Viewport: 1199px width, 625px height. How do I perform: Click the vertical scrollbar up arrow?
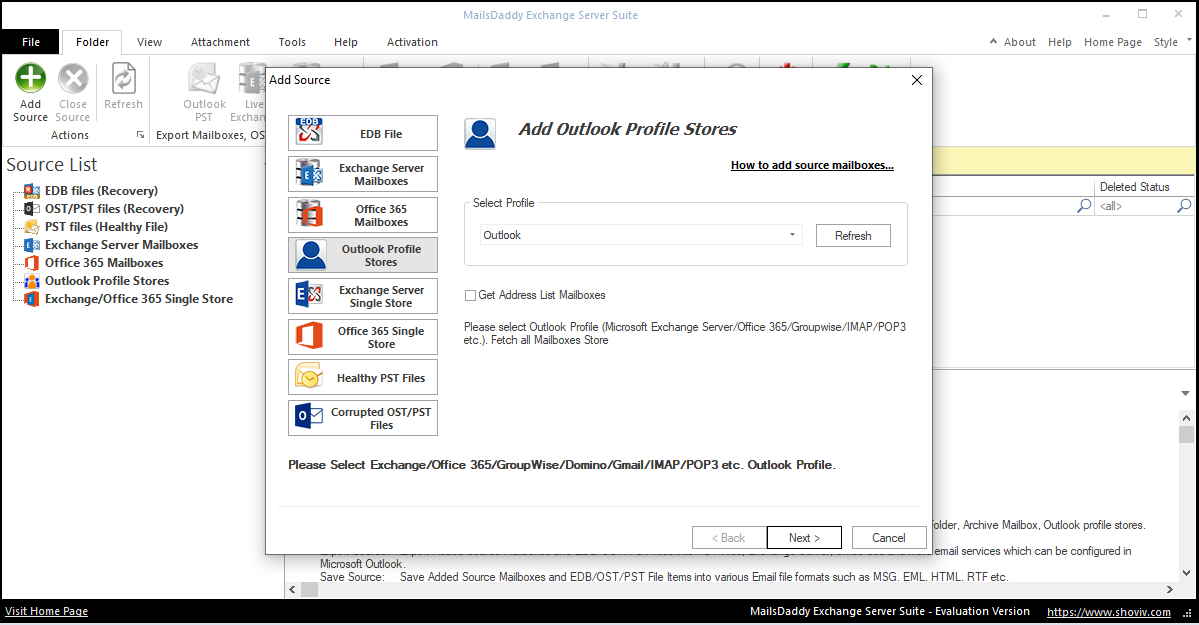[1186, 418]
